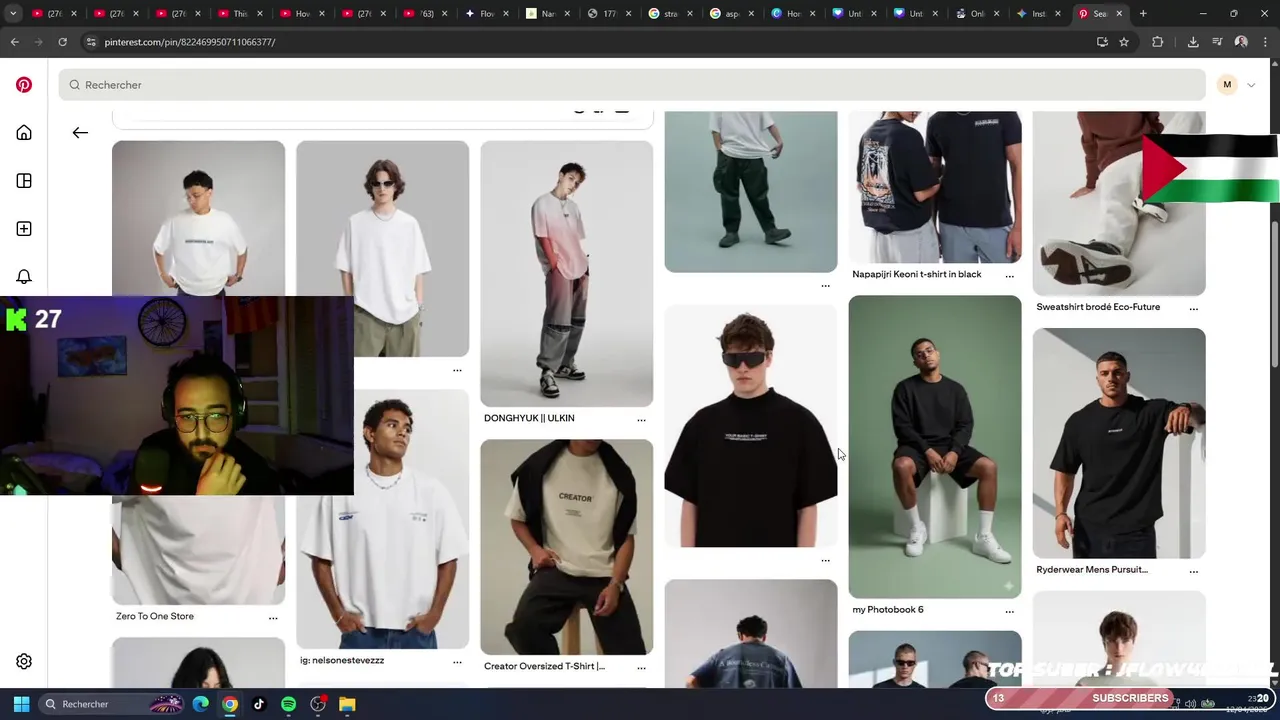Open options under black sunglasses t-shirt pin
1280x720 pixels.
(x=825, y=560)
